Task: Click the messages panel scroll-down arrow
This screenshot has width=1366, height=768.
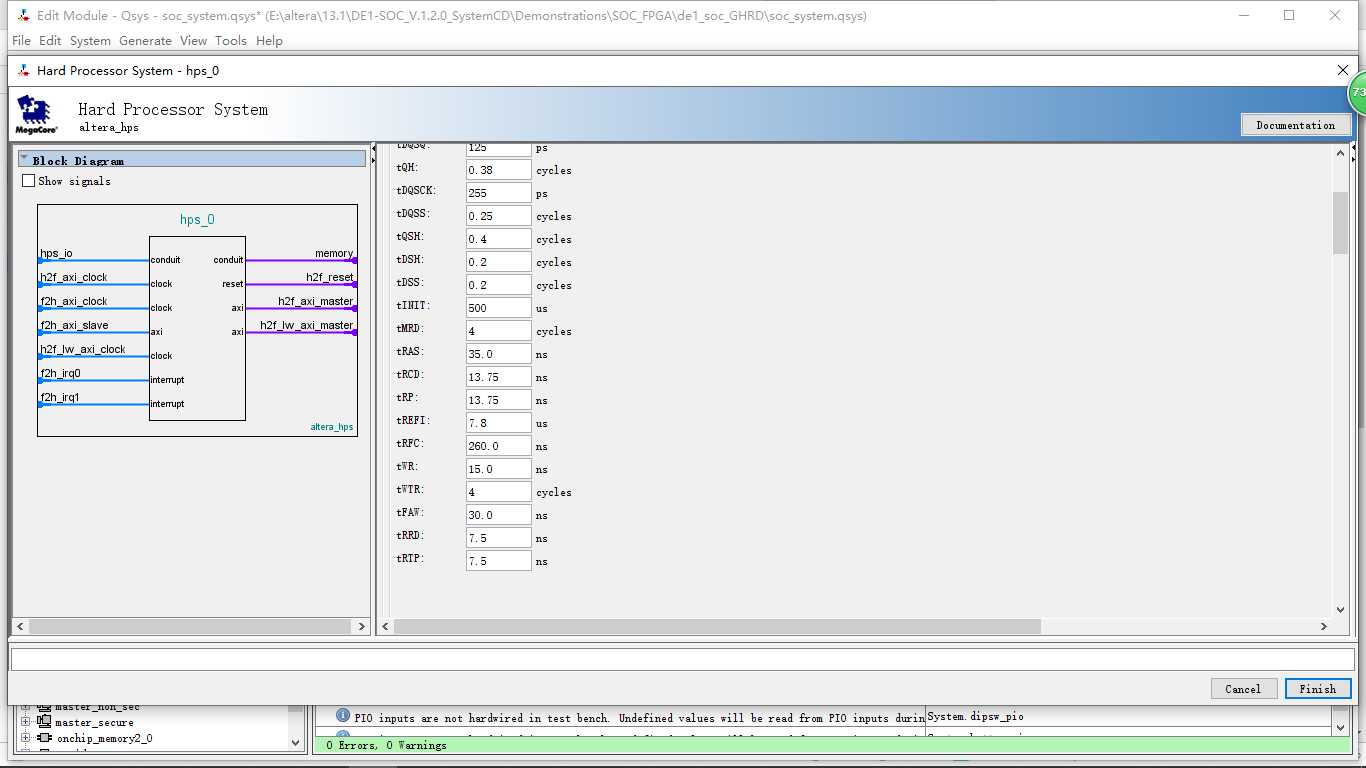Action: [x=1340, y=727]
